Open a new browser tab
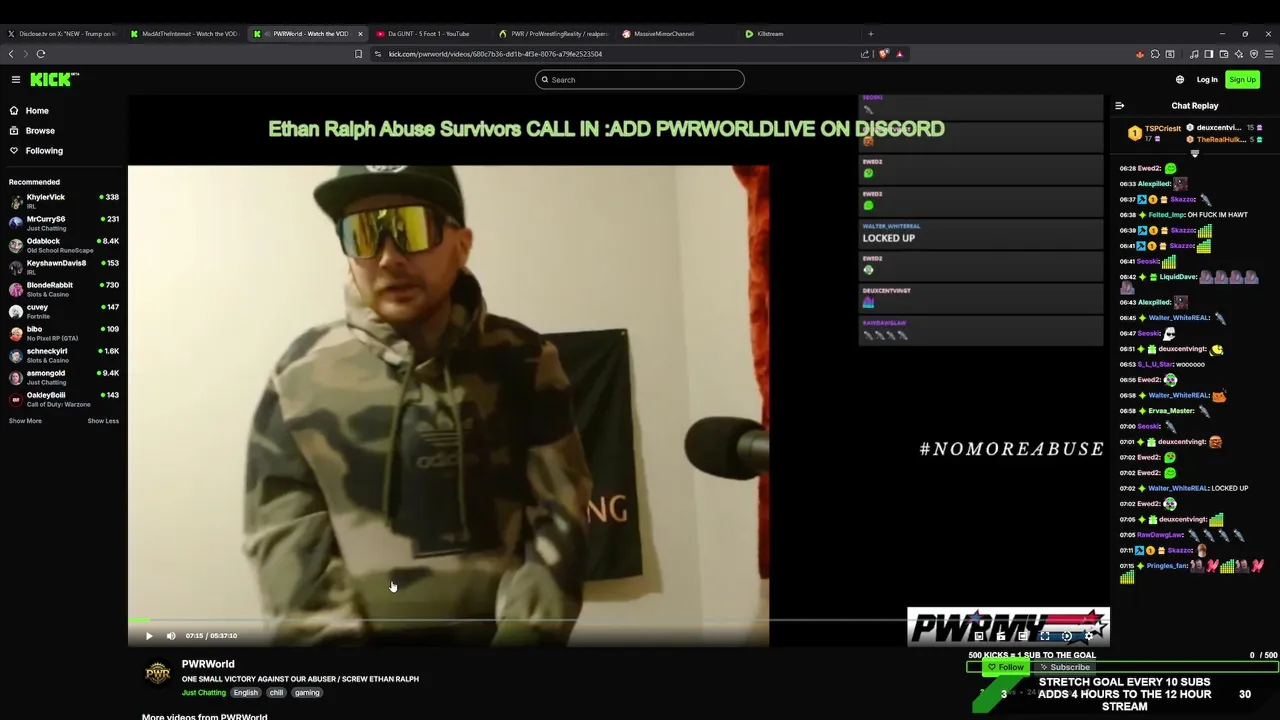Screen dimensions: 1280x720 tap(870, 34)
